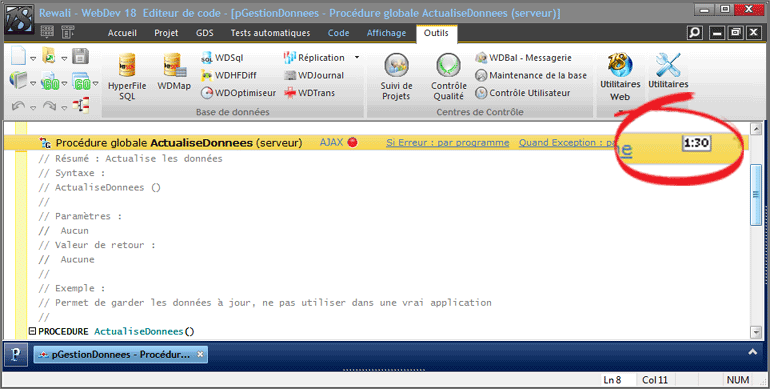Run the project test with the stacked GO icon
This screenshot has width=770, height=389.
82,82
